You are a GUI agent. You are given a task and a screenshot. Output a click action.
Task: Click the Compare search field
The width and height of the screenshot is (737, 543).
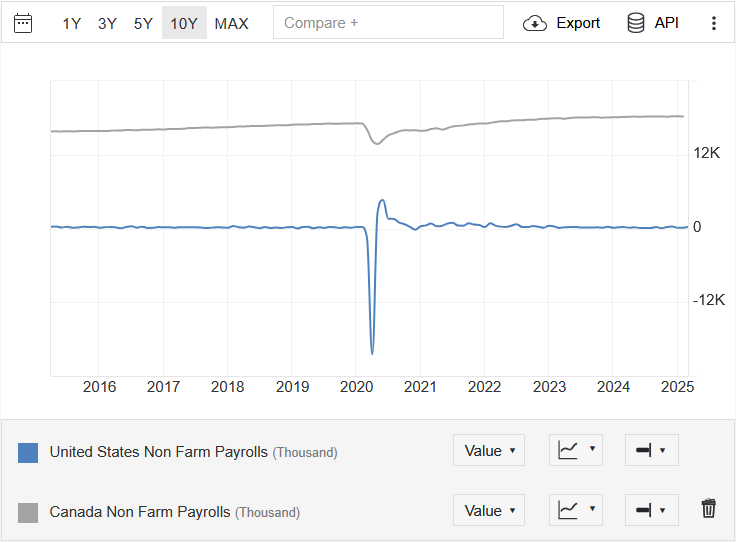388,23
